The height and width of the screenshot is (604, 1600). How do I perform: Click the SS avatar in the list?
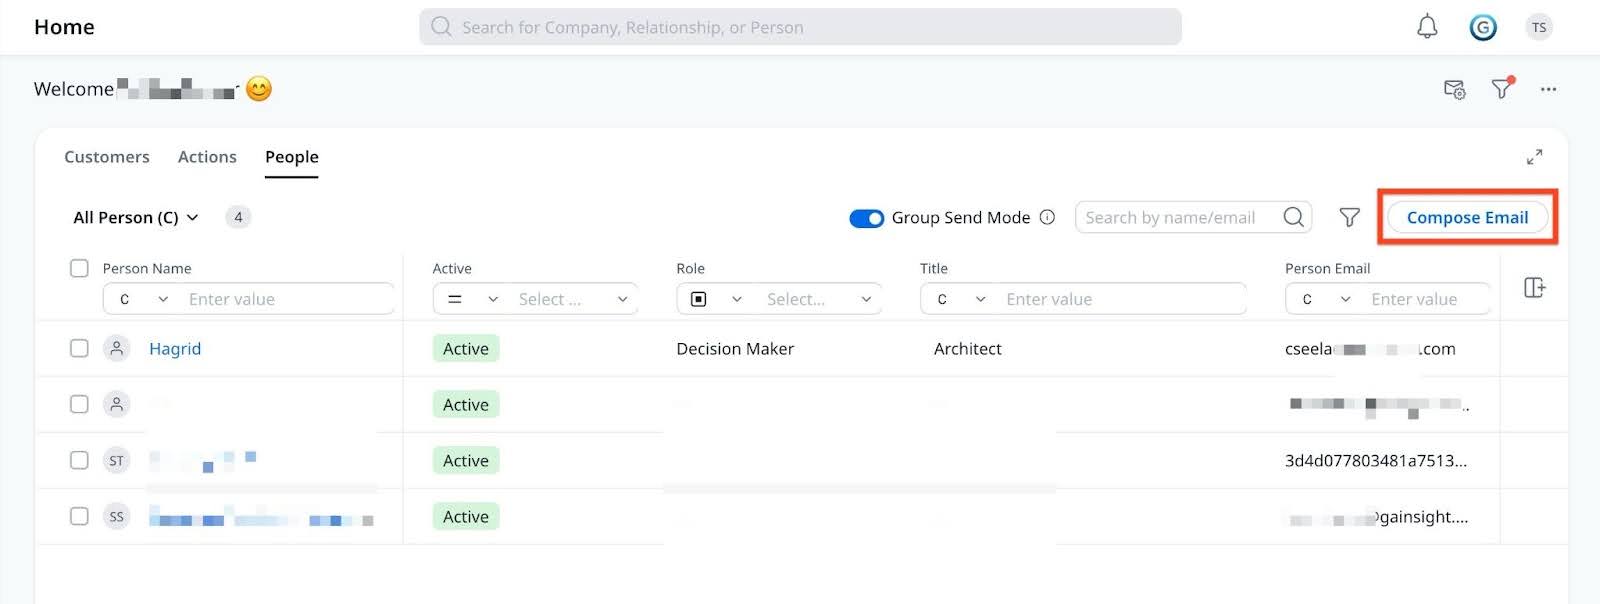pyautogui.click(x=117, y=516)
